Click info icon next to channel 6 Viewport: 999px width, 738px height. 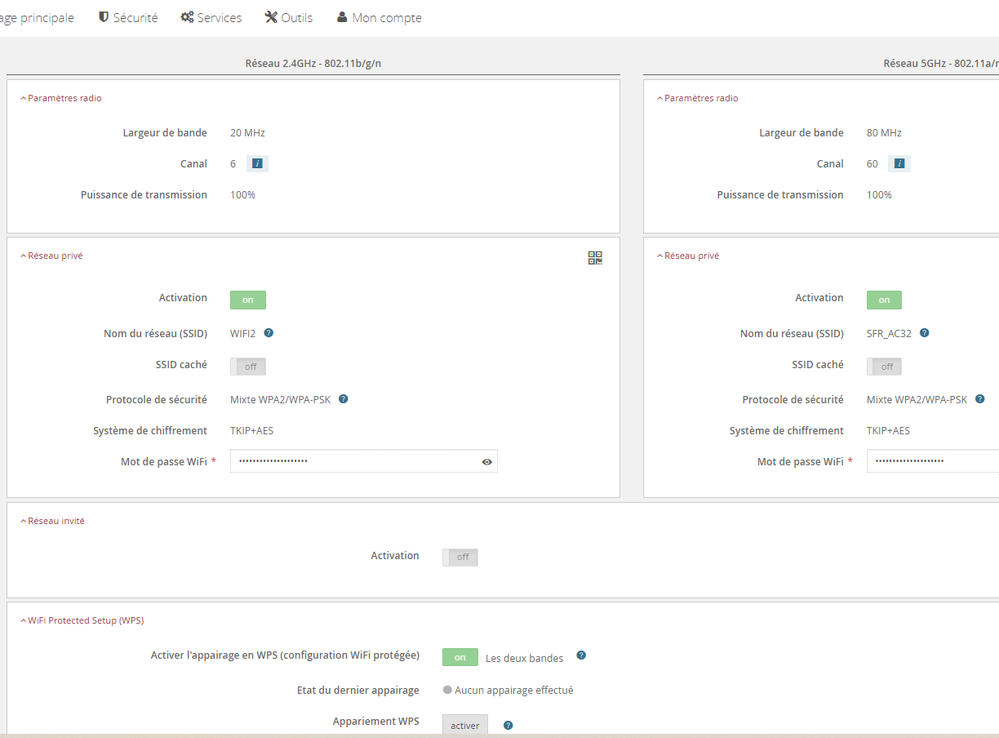pos(257,164)
